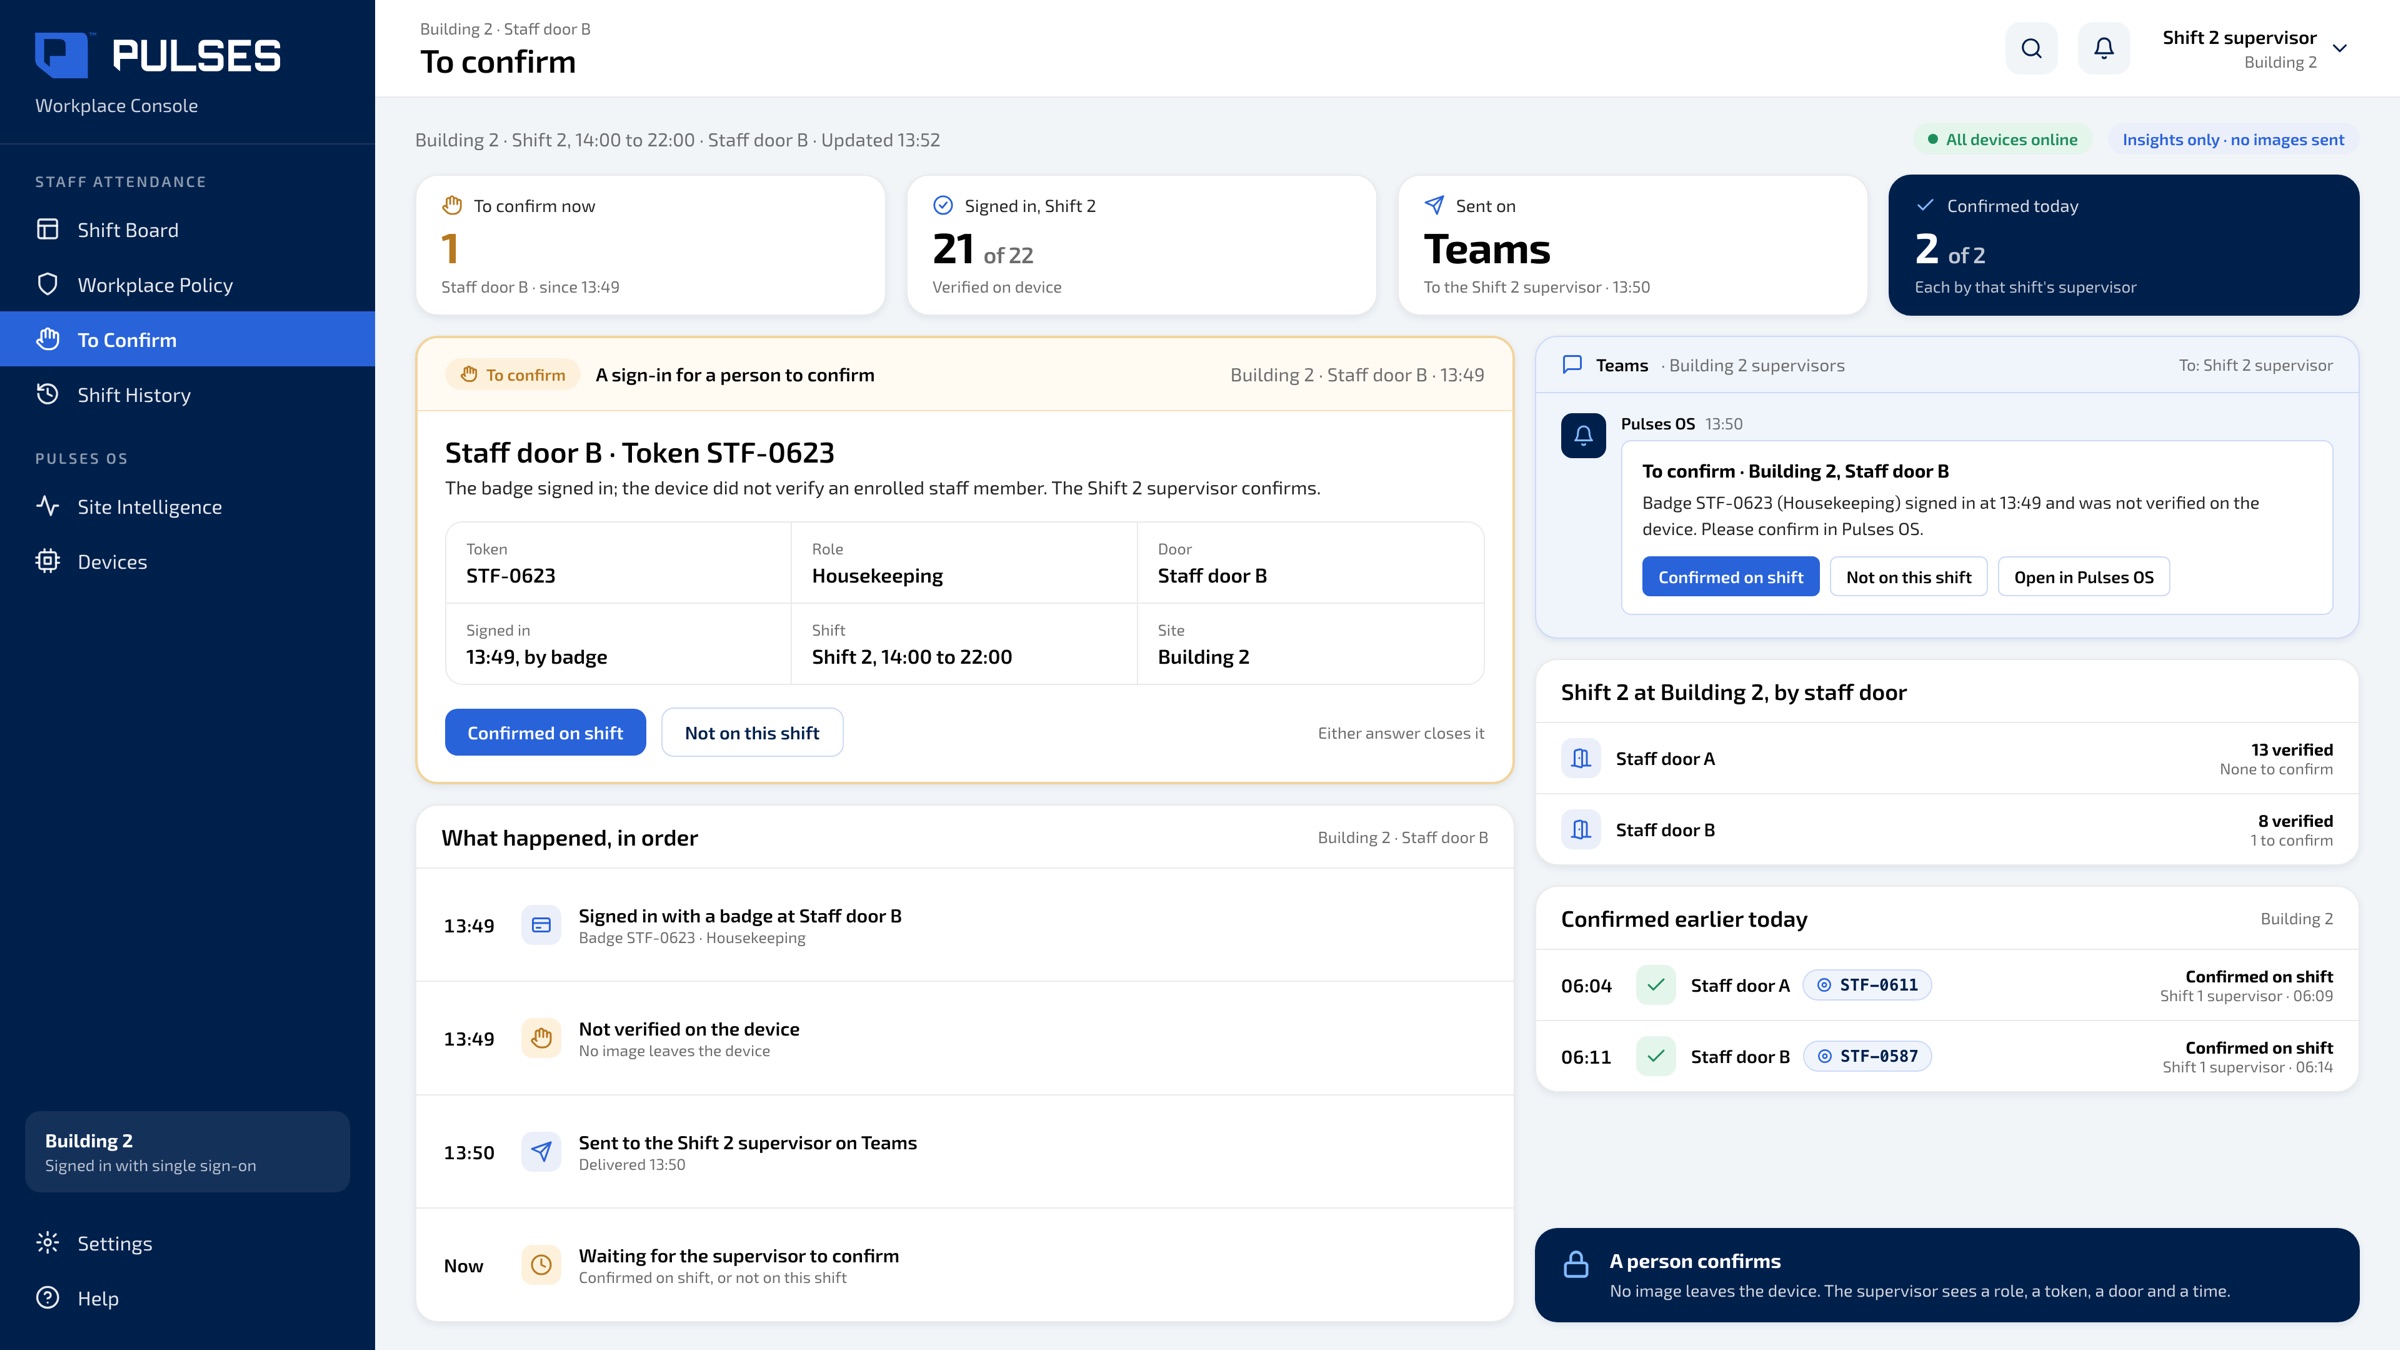
Task: Click the Pulses OS bell avatar in Teams
Action: (1583, 436)
